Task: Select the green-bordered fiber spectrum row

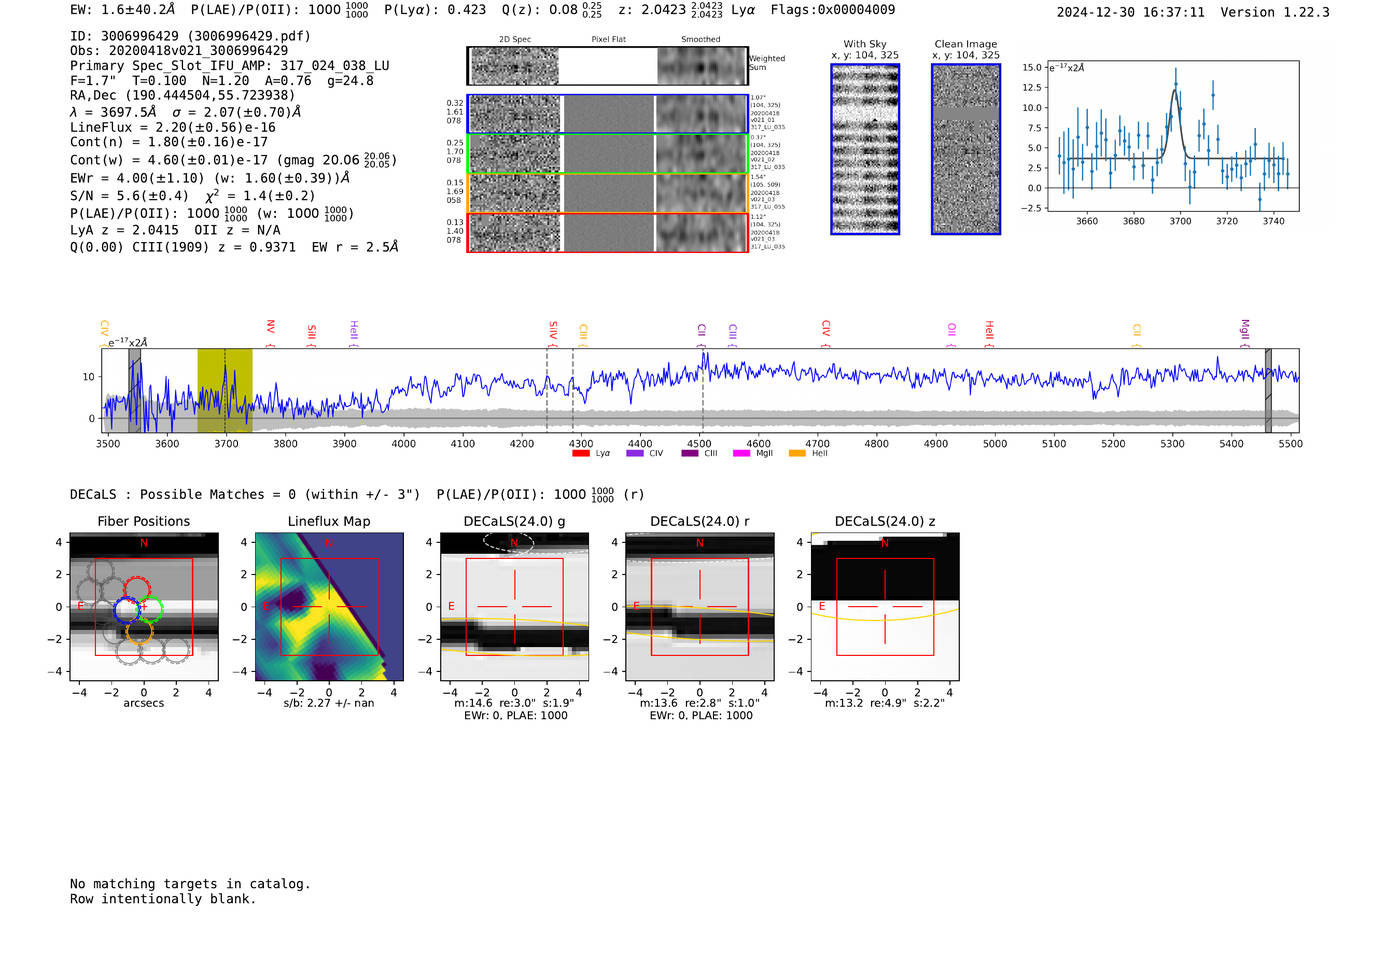Action: click(608, 154)
